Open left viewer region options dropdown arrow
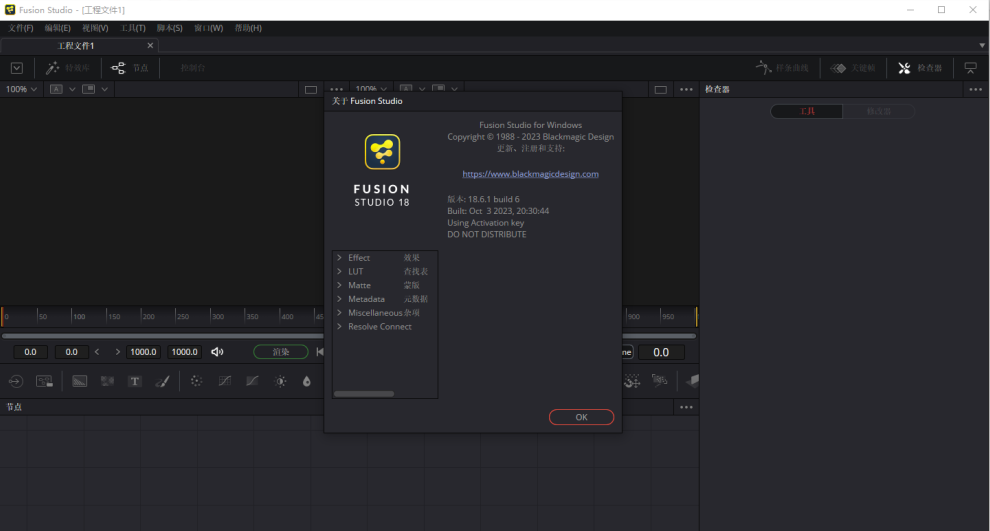 (x=104, y=89)
